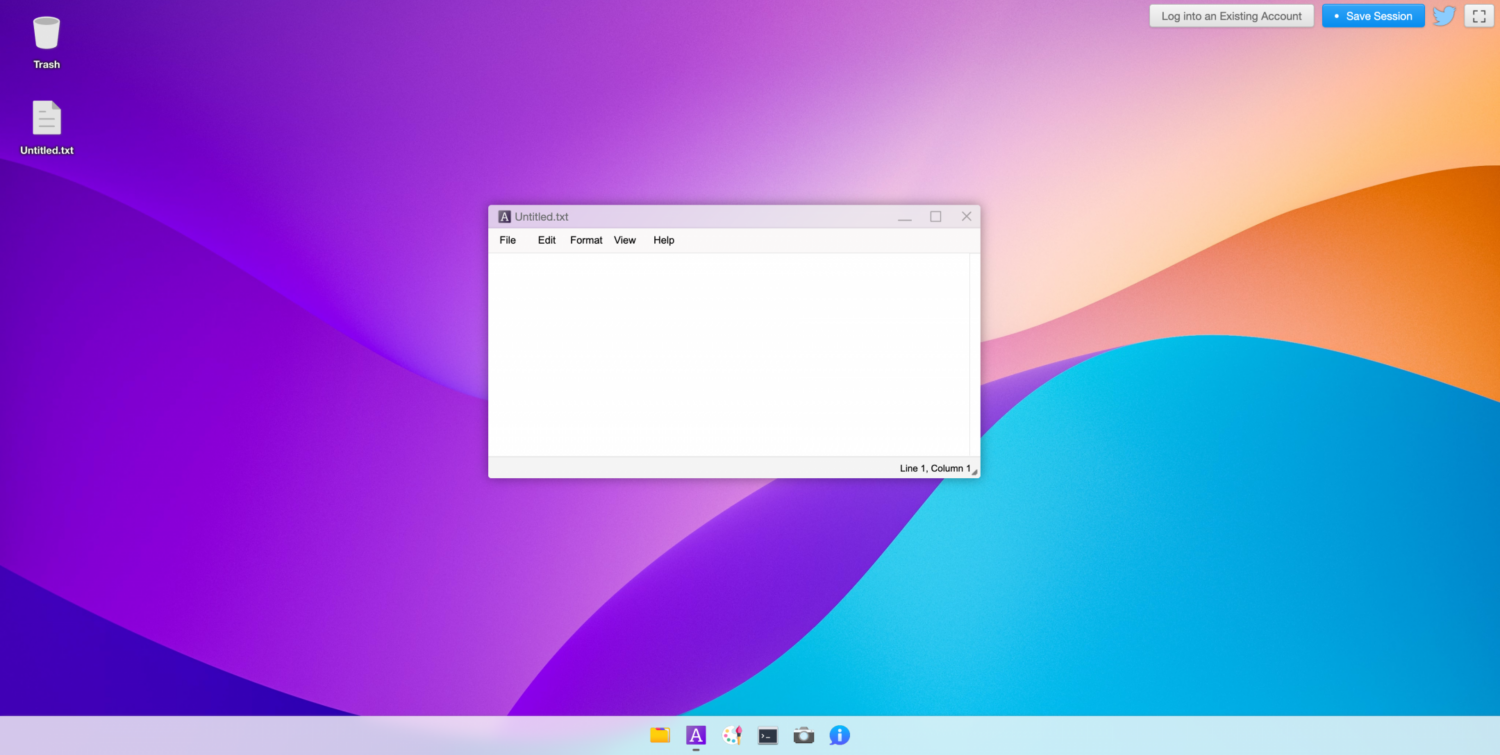Click the Twitter bird icon
Image resolution: width=1500 pixels, height=755 pixels.
pos(1444,16)
